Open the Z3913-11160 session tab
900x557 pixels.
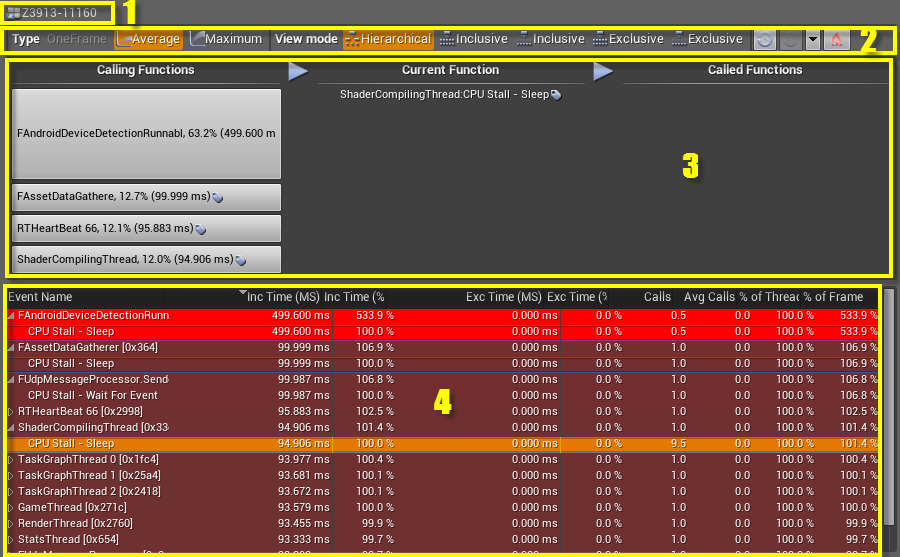(57, 13)
